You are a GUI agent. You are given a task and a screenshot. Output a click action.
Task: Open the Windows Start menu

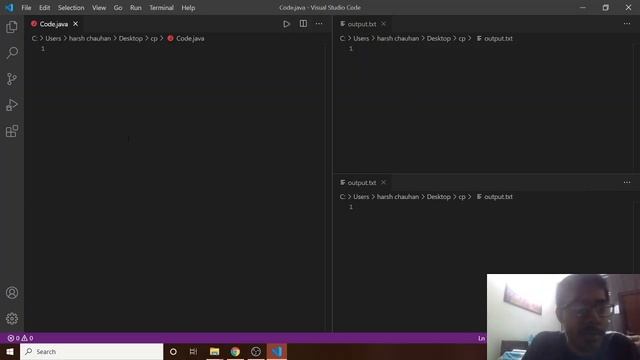coord(10,351)
